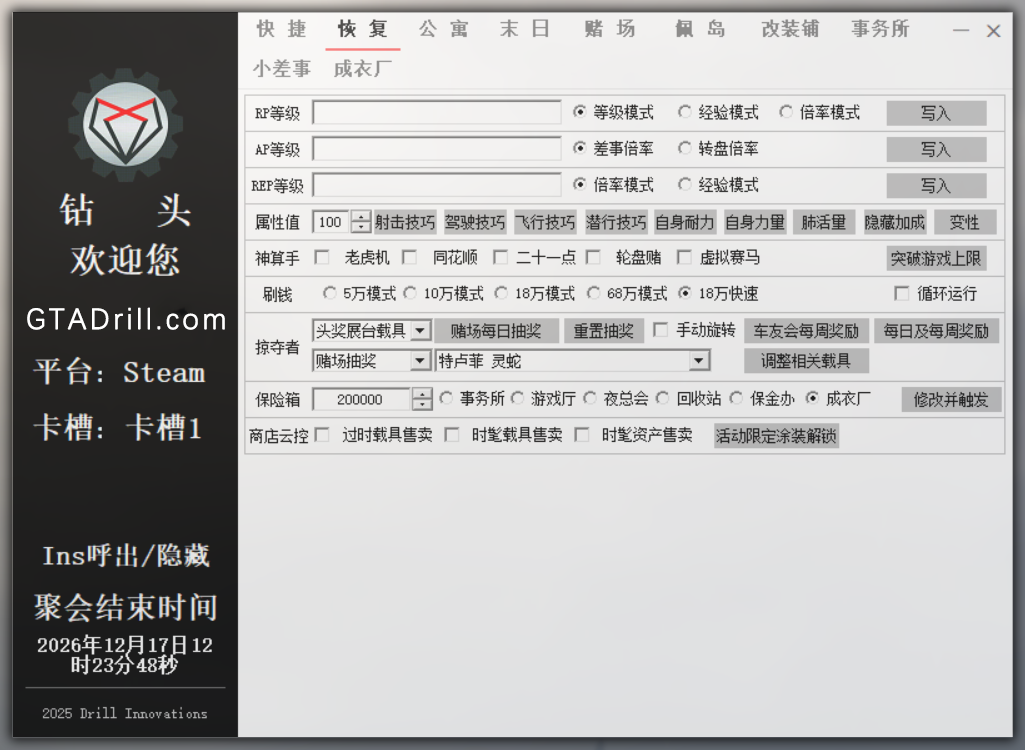Viewport: 1025px width, 750px height.
Task: Select the 恢复 tab
Action: 363,29
